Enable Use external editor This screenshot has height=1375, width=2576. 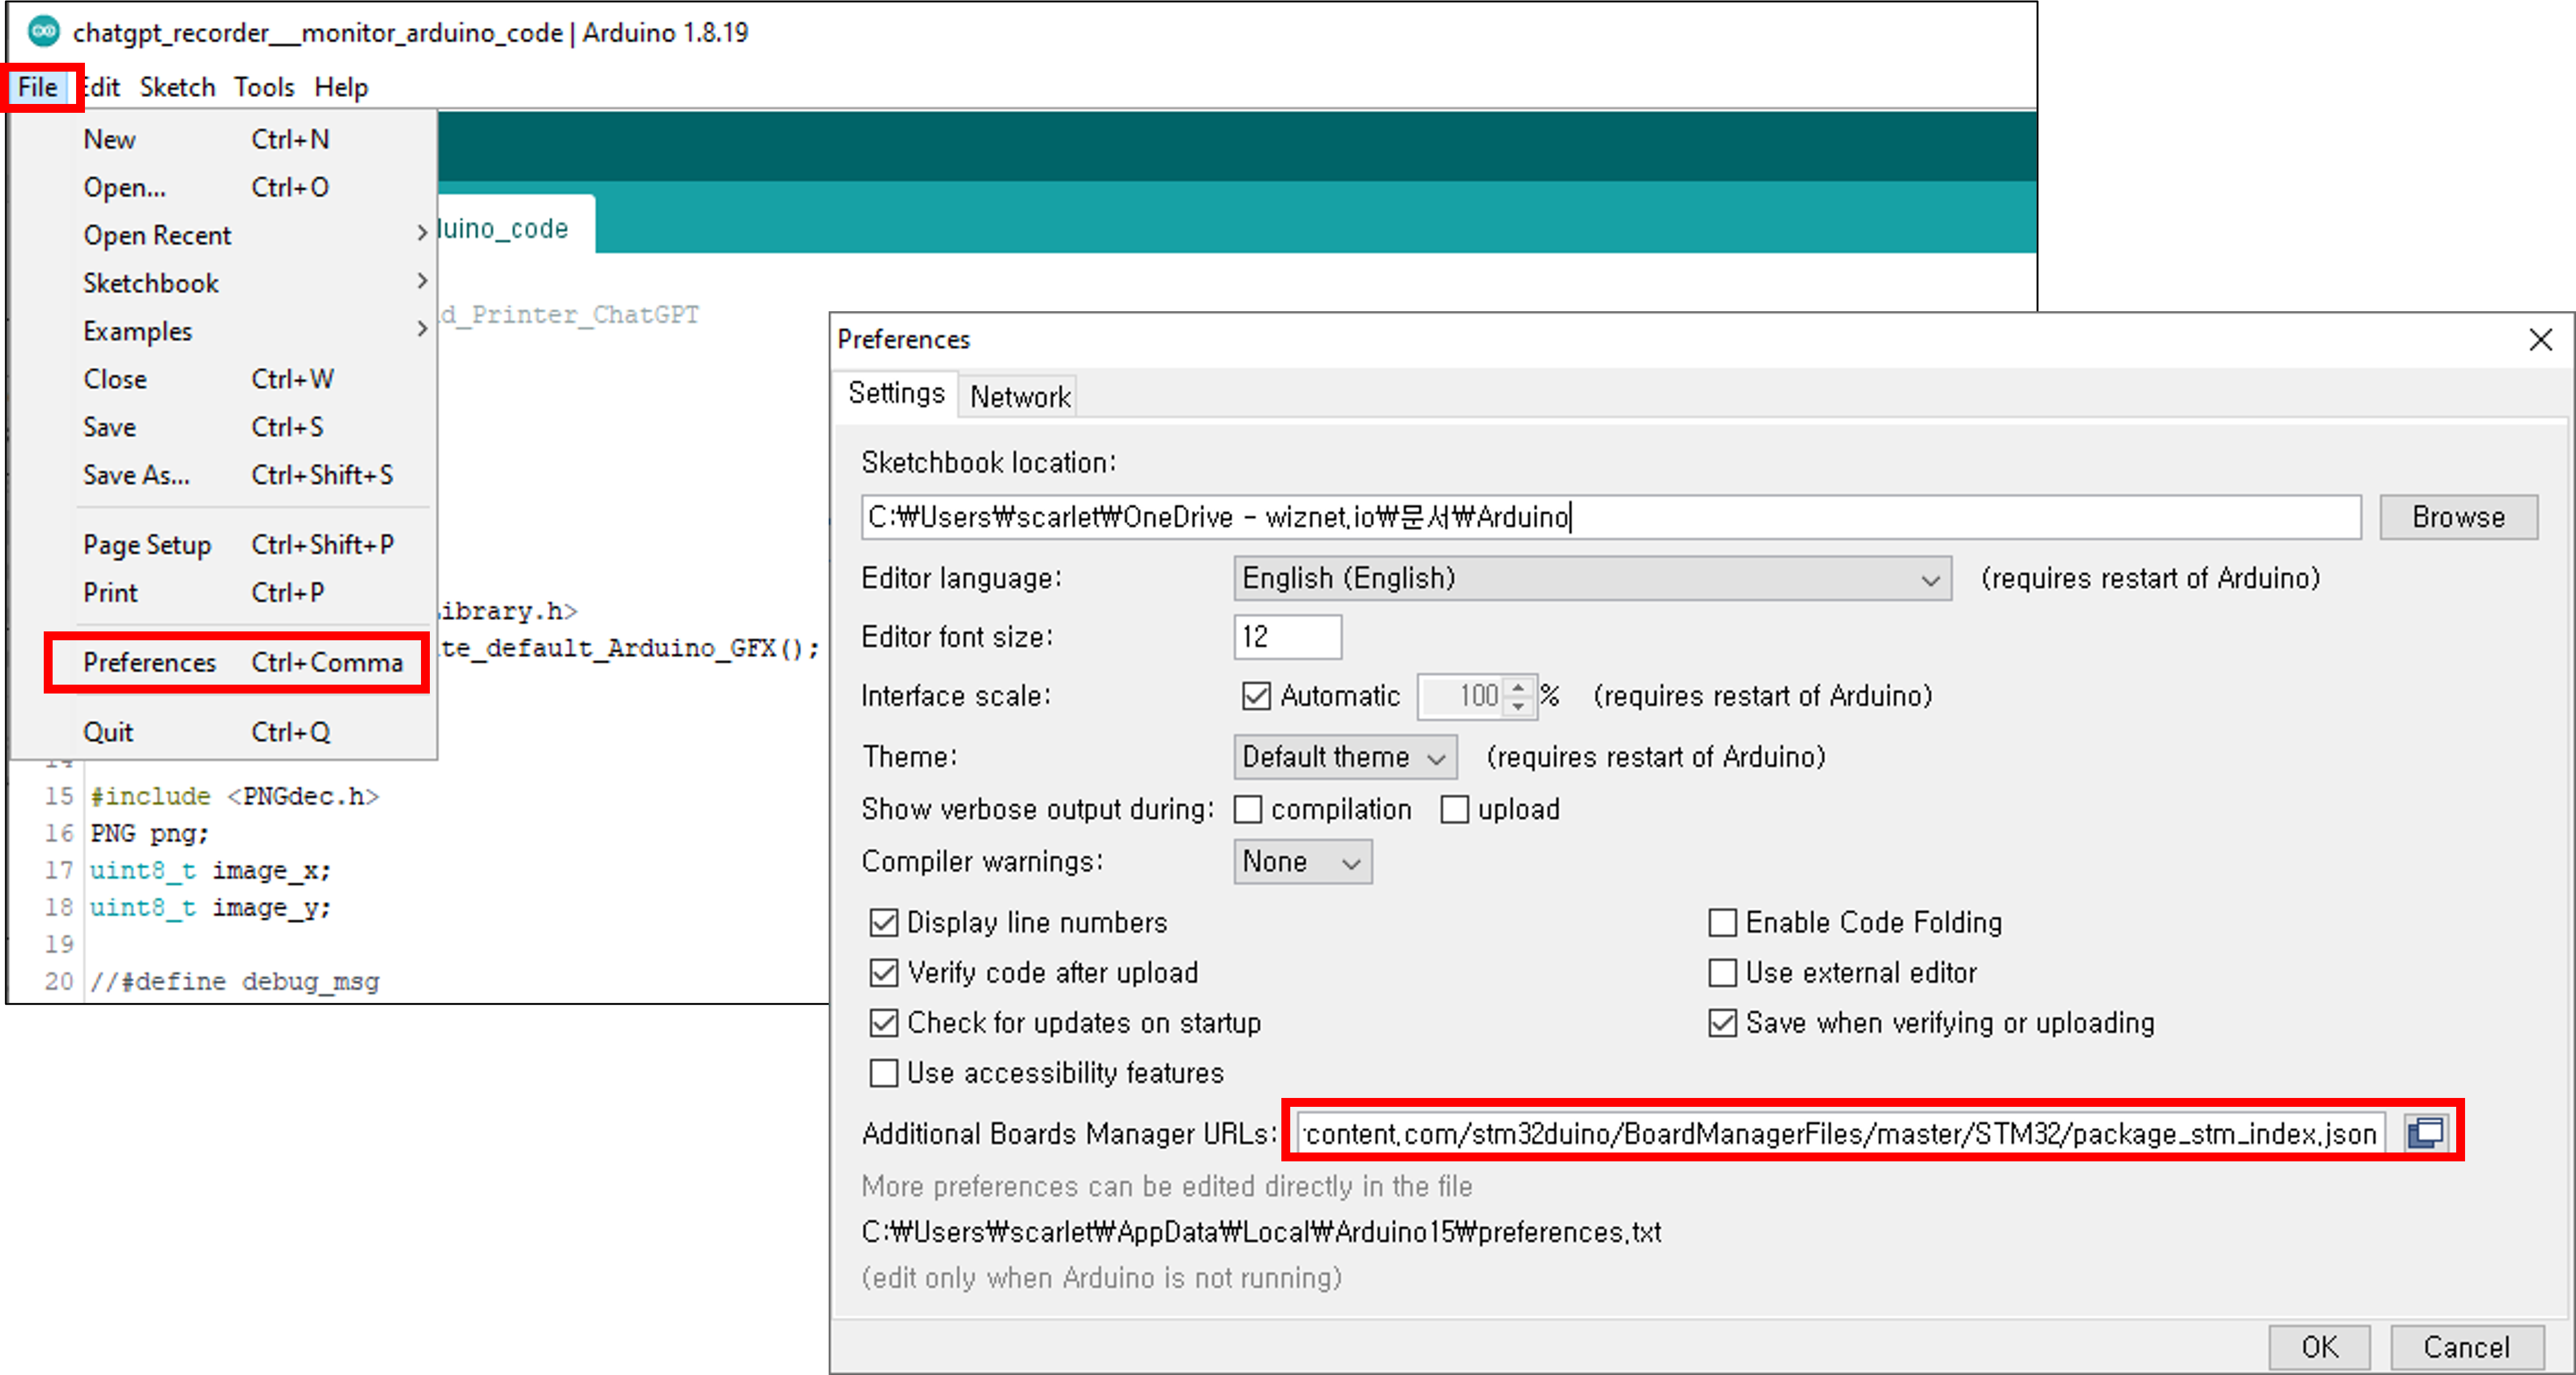click(1722, 972)
